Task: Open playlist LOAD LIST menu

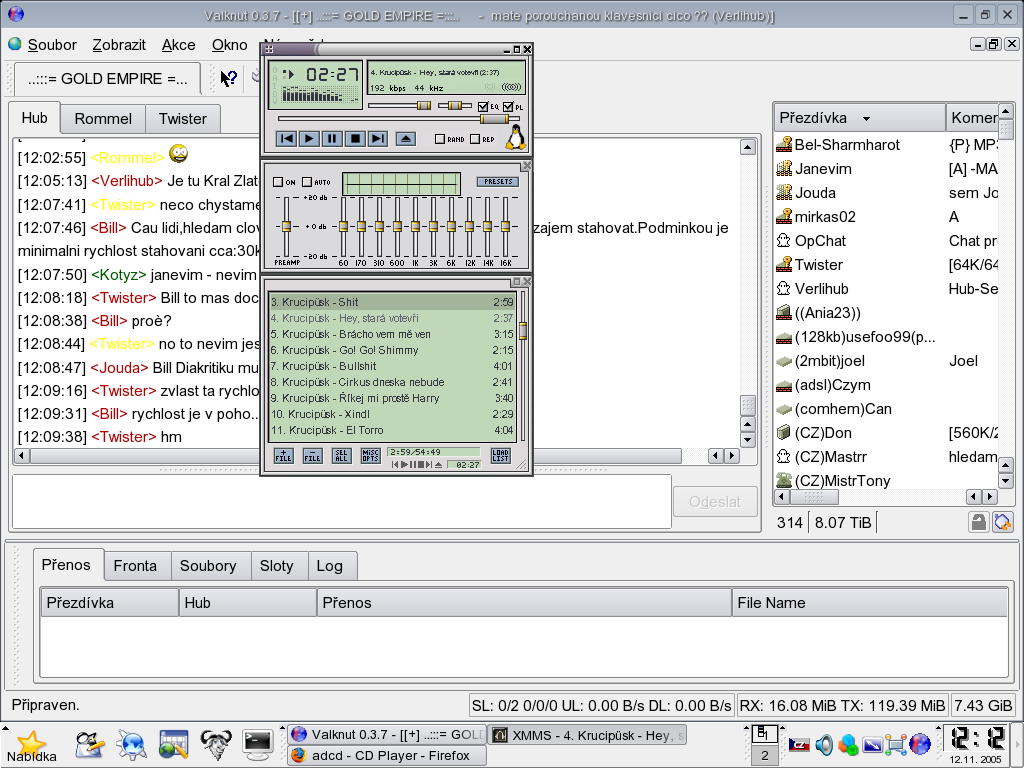Action: coord(500,456)
